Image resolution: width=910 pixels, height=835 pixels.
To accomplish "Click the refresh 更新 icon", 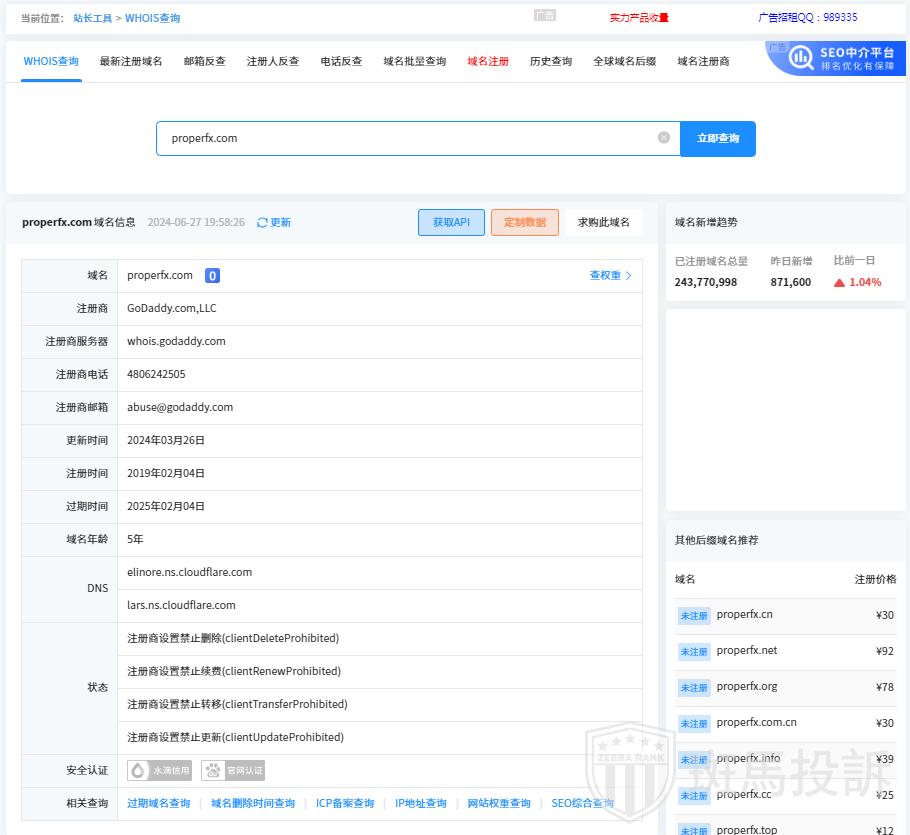I will tap(263, 223).
